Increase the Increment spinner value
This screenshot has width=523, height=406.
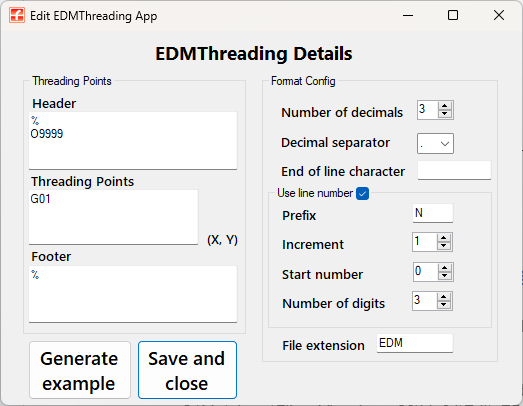(x=444, y=238)
